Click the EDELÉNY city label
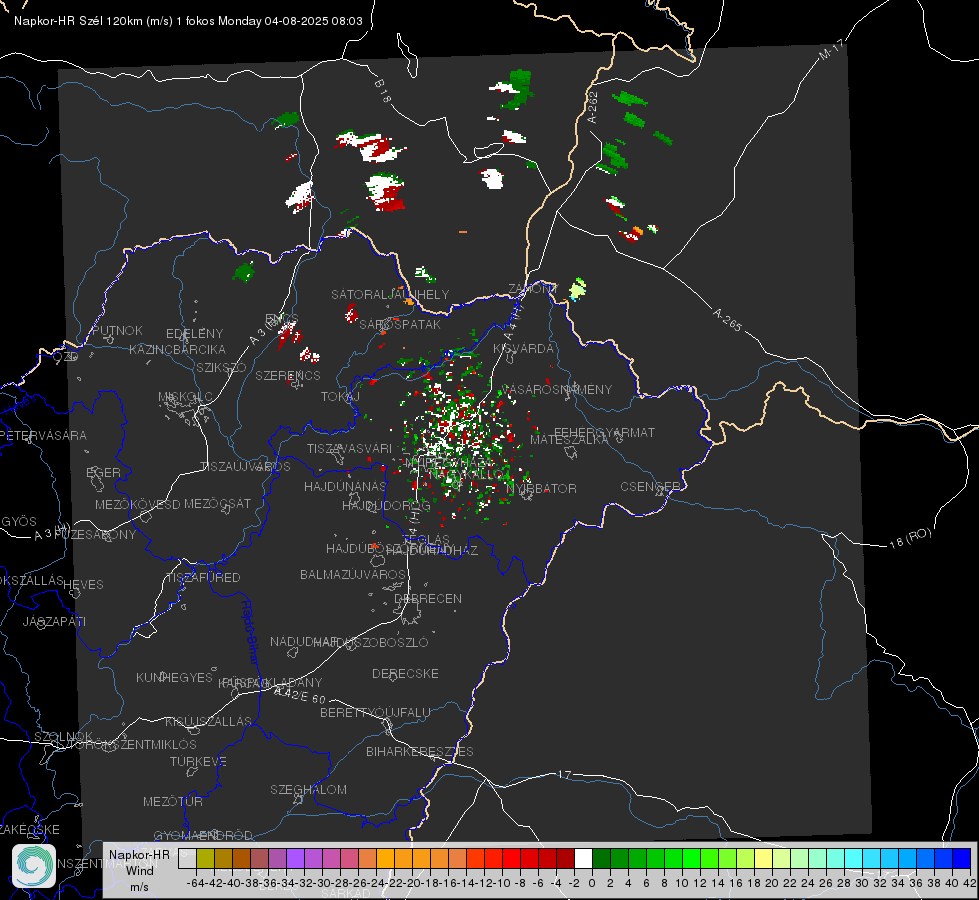Image resolution: width=979 pixels, height=900 pixels. coord(194,334)
